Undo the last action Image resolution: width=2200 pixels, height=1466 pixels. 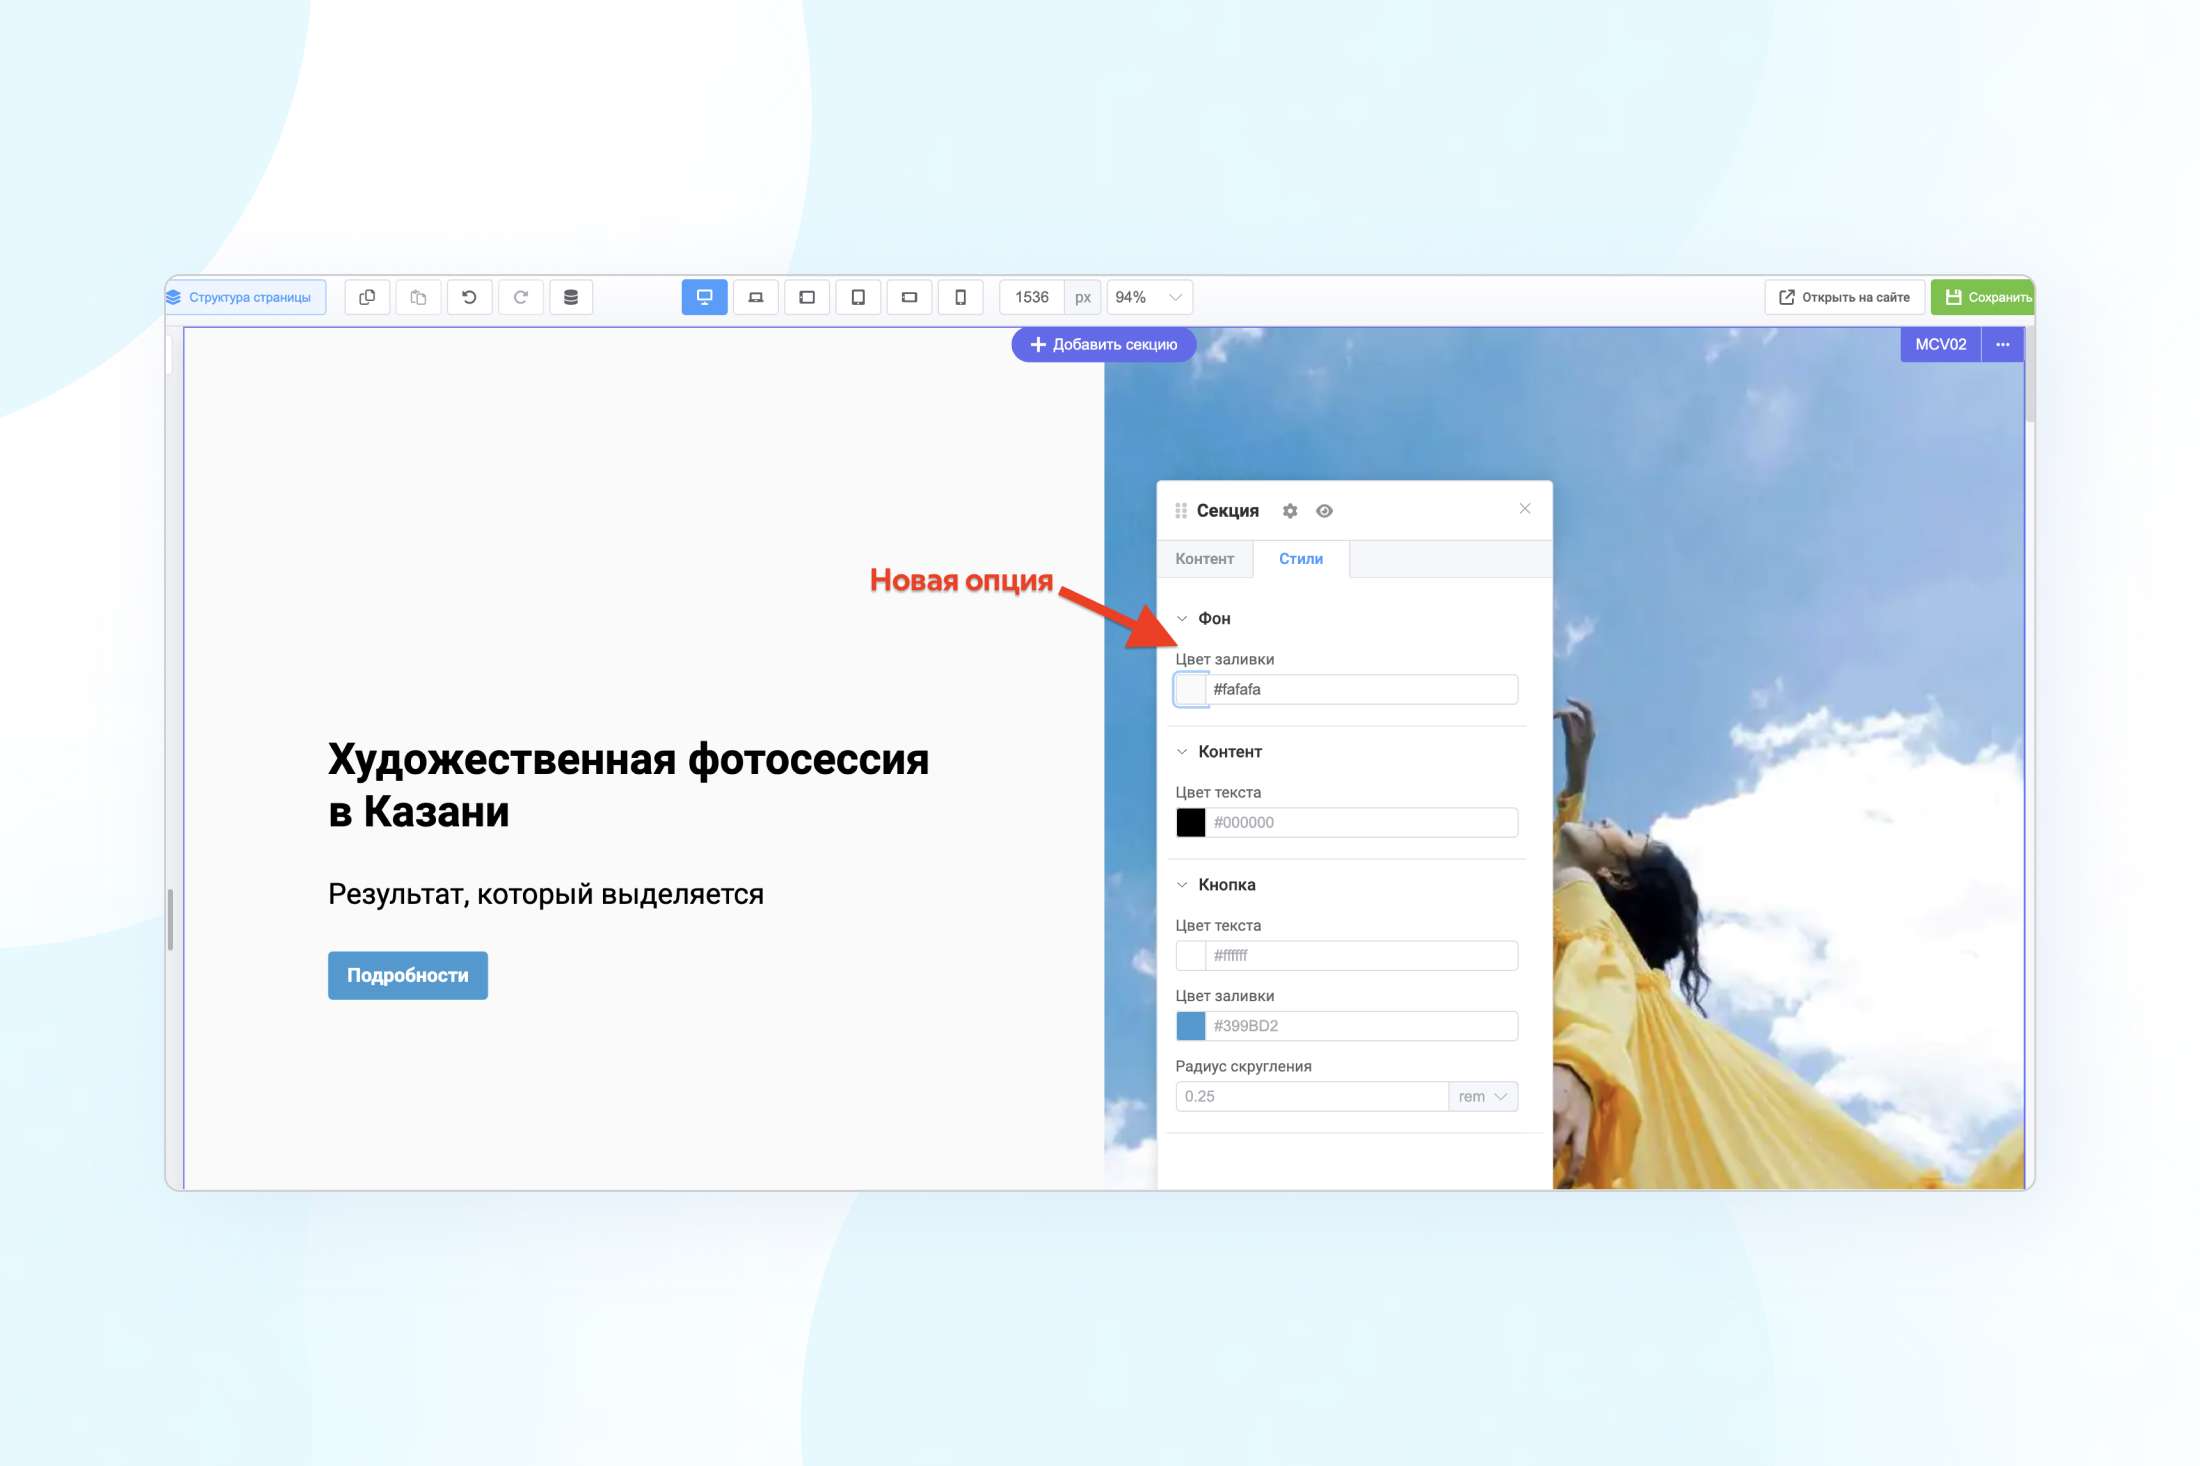click(469, 297)
